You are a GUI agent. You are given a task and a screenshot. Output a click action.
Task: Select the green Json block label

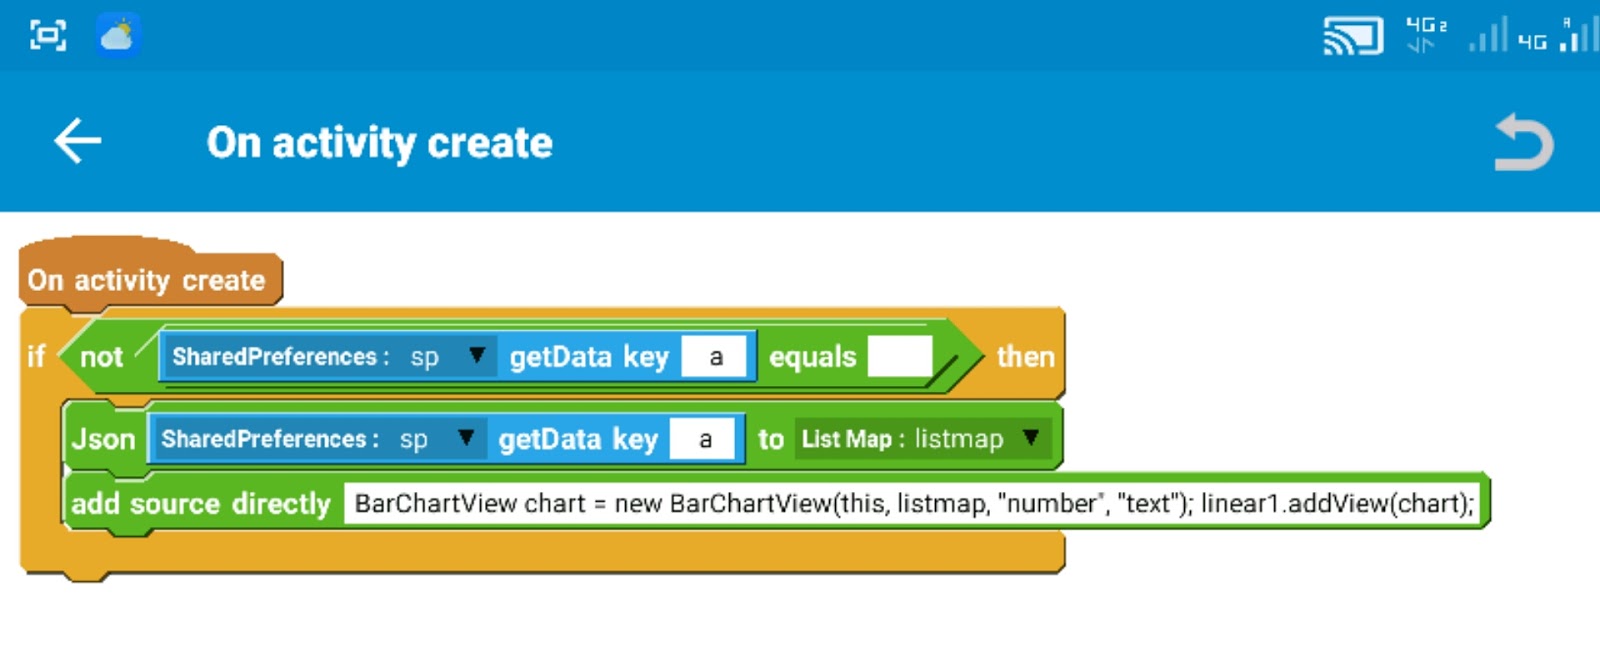(x=103, y=439)
